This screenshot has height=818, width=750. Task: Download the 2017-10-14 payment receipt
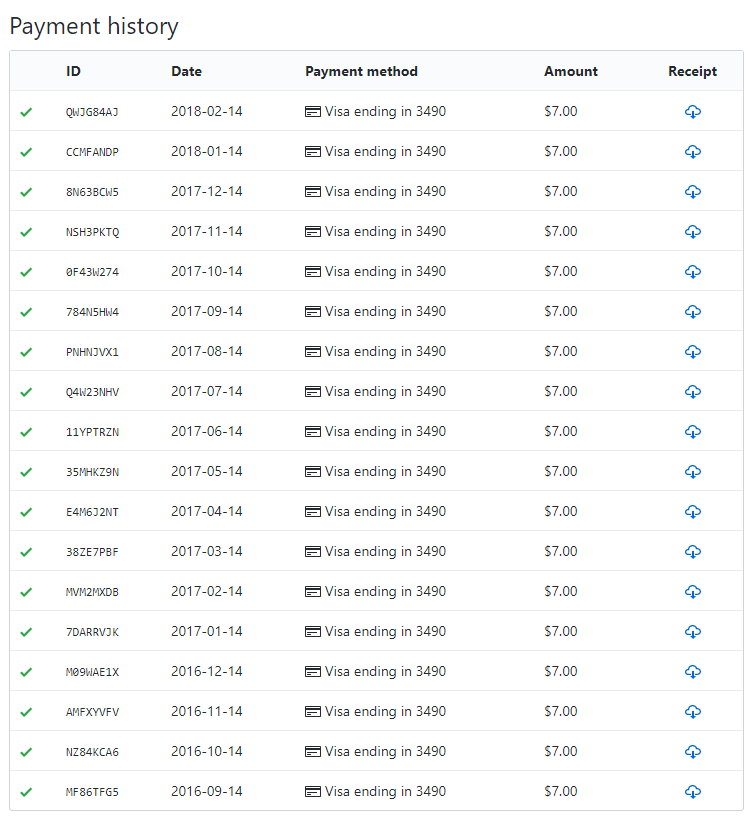click(692, 271)
